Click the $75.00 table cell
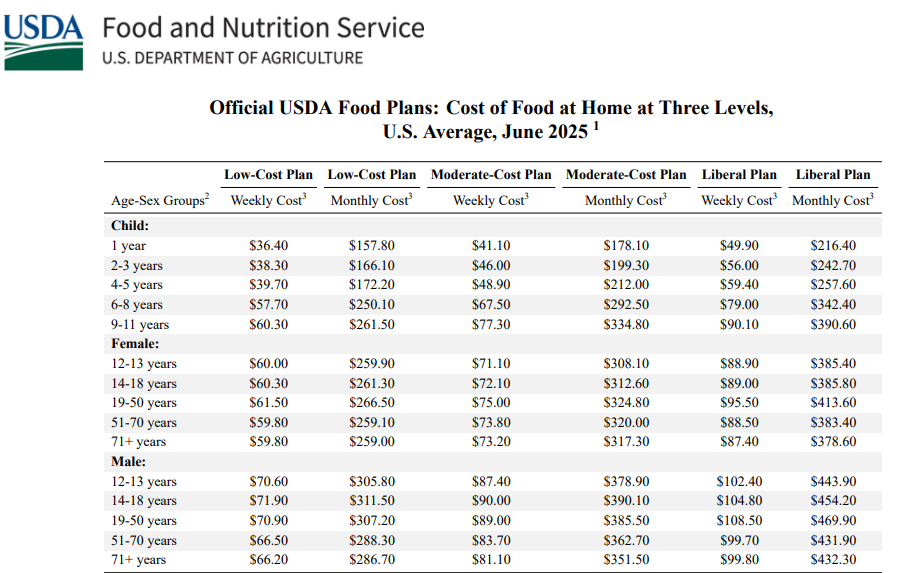This screenshot has width=922, height=573. click(490, 403)
